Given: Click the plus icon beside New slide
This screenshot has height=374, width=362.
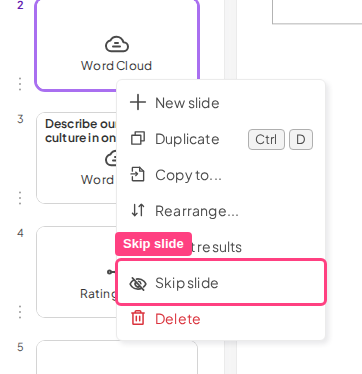Looking at the screenshot, I should (x=138, y=102).
